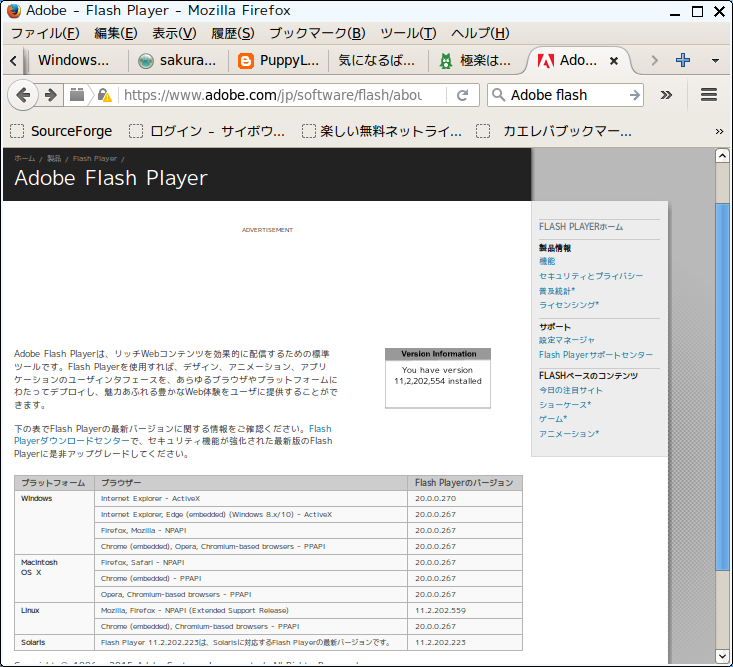Submit the search with the go arrow
Screen dimensions: 733x667
click(x=634, y=95)
